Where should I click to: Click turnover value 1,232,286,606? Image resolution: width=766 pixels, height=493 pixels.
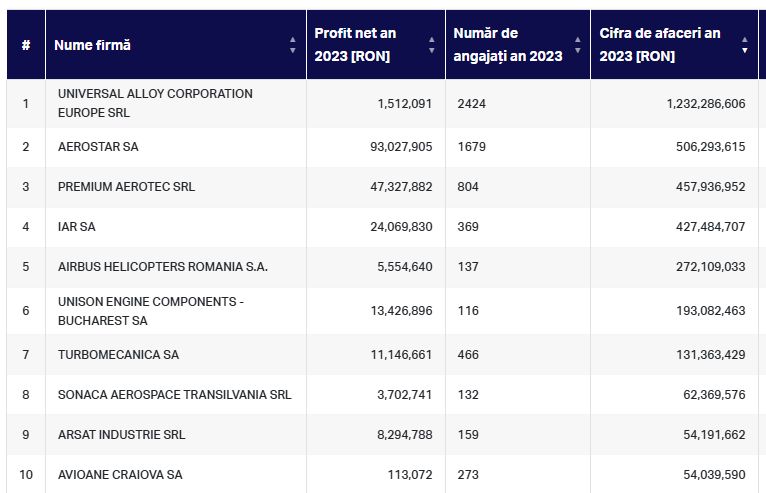[x=706, y=104]
